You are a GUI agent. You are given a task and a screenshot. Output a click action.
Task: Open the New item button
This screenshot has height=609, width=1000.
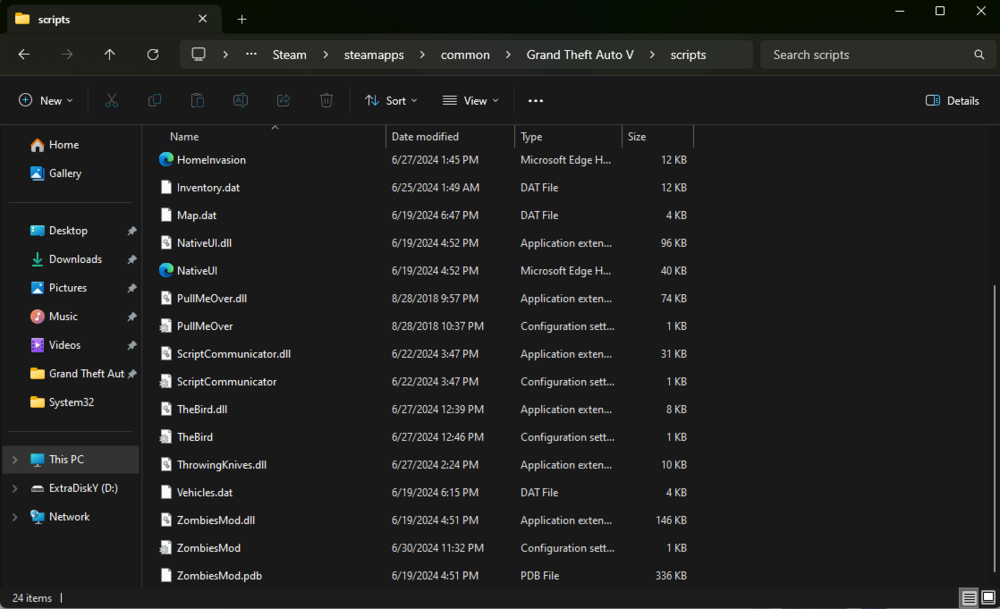pyautogui.click(x=46, y=101)
